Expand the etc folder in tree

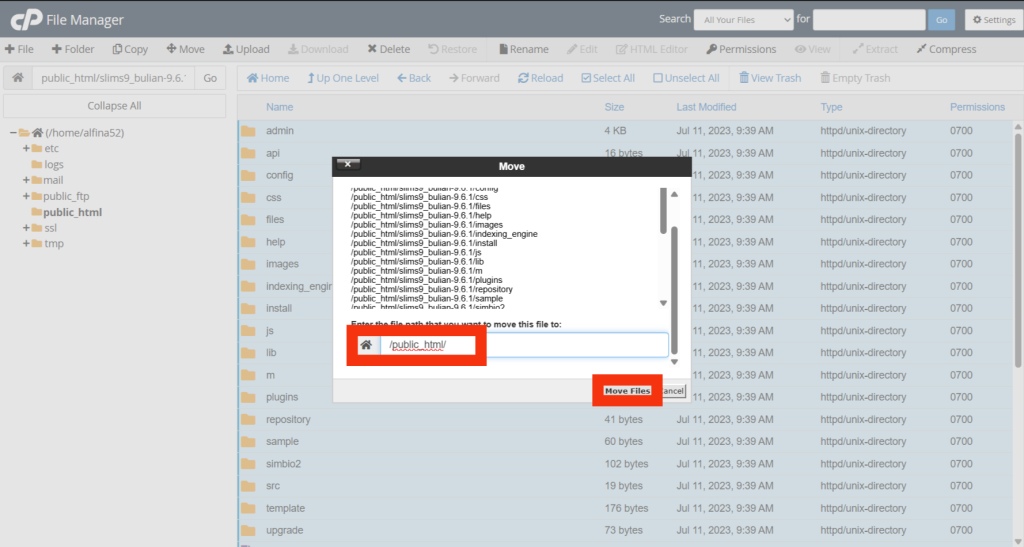pos(26,149)
